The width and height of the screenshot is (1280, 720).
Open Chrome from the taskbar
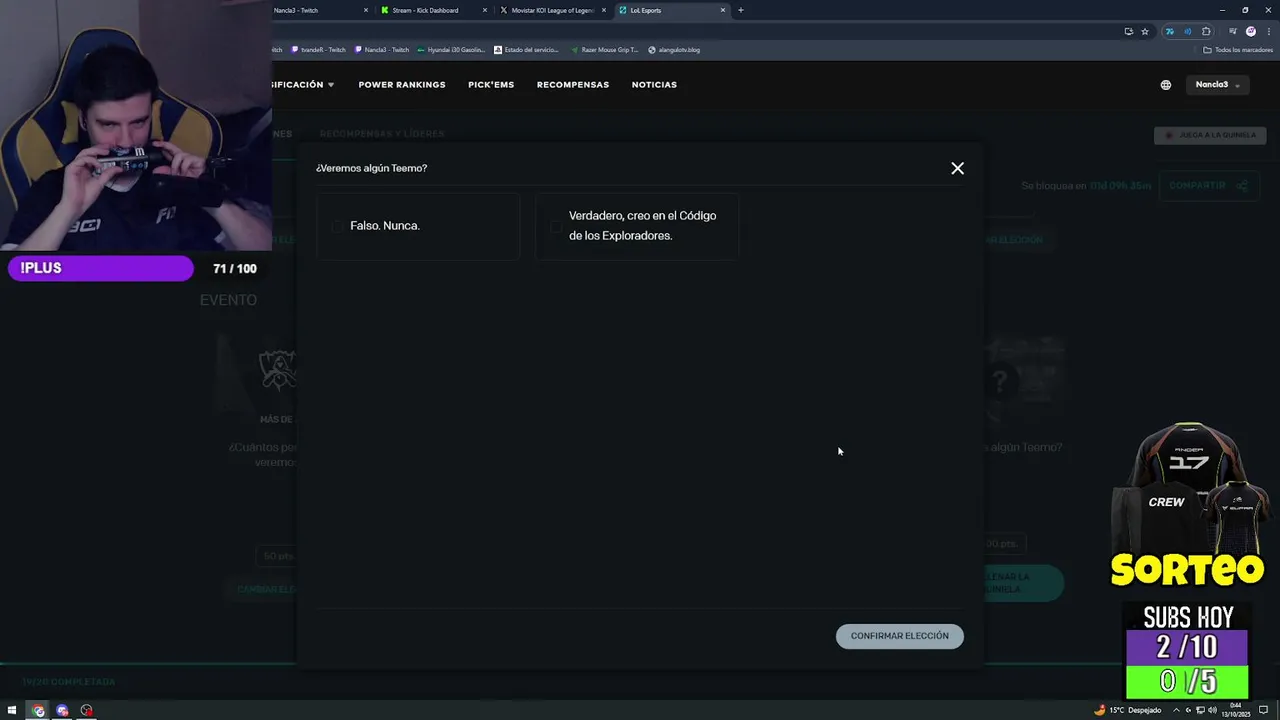38,711
